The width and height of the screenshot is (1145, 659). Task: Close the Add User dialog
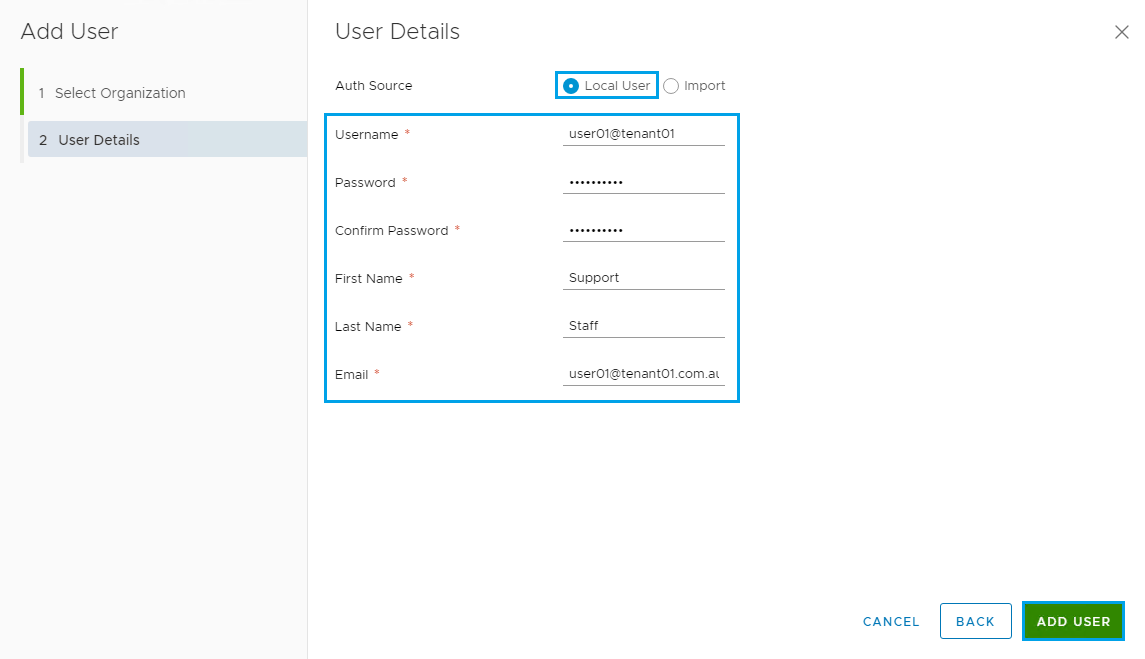[x=1121, y=32]
